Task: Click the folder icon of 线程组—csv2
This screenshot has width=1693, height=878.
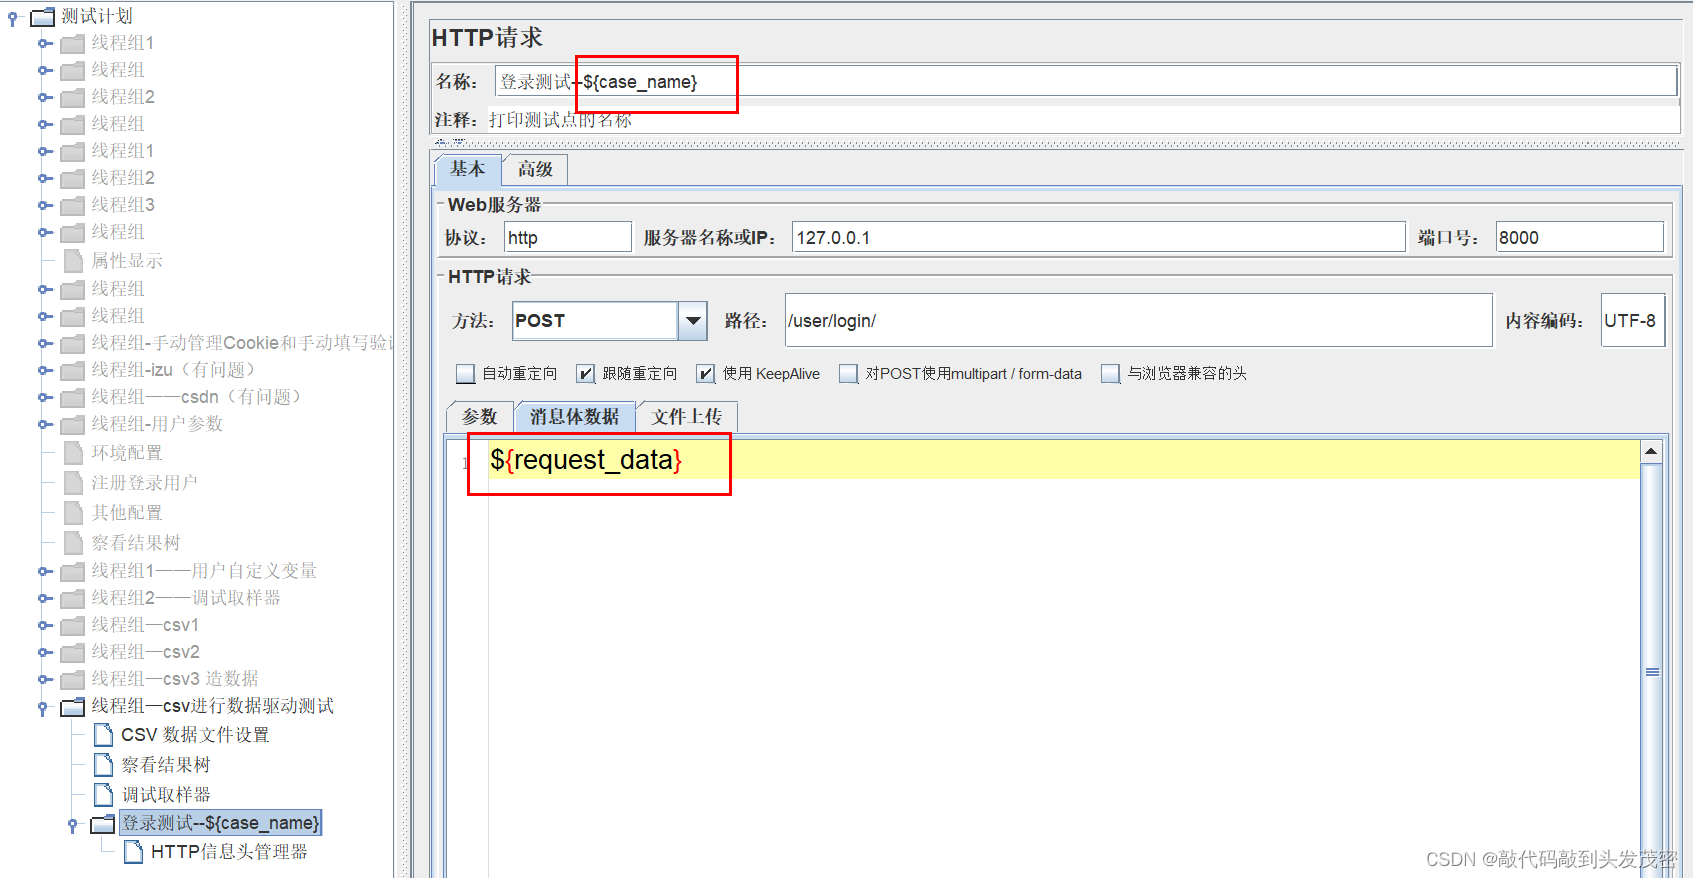Action: point(72,652)
